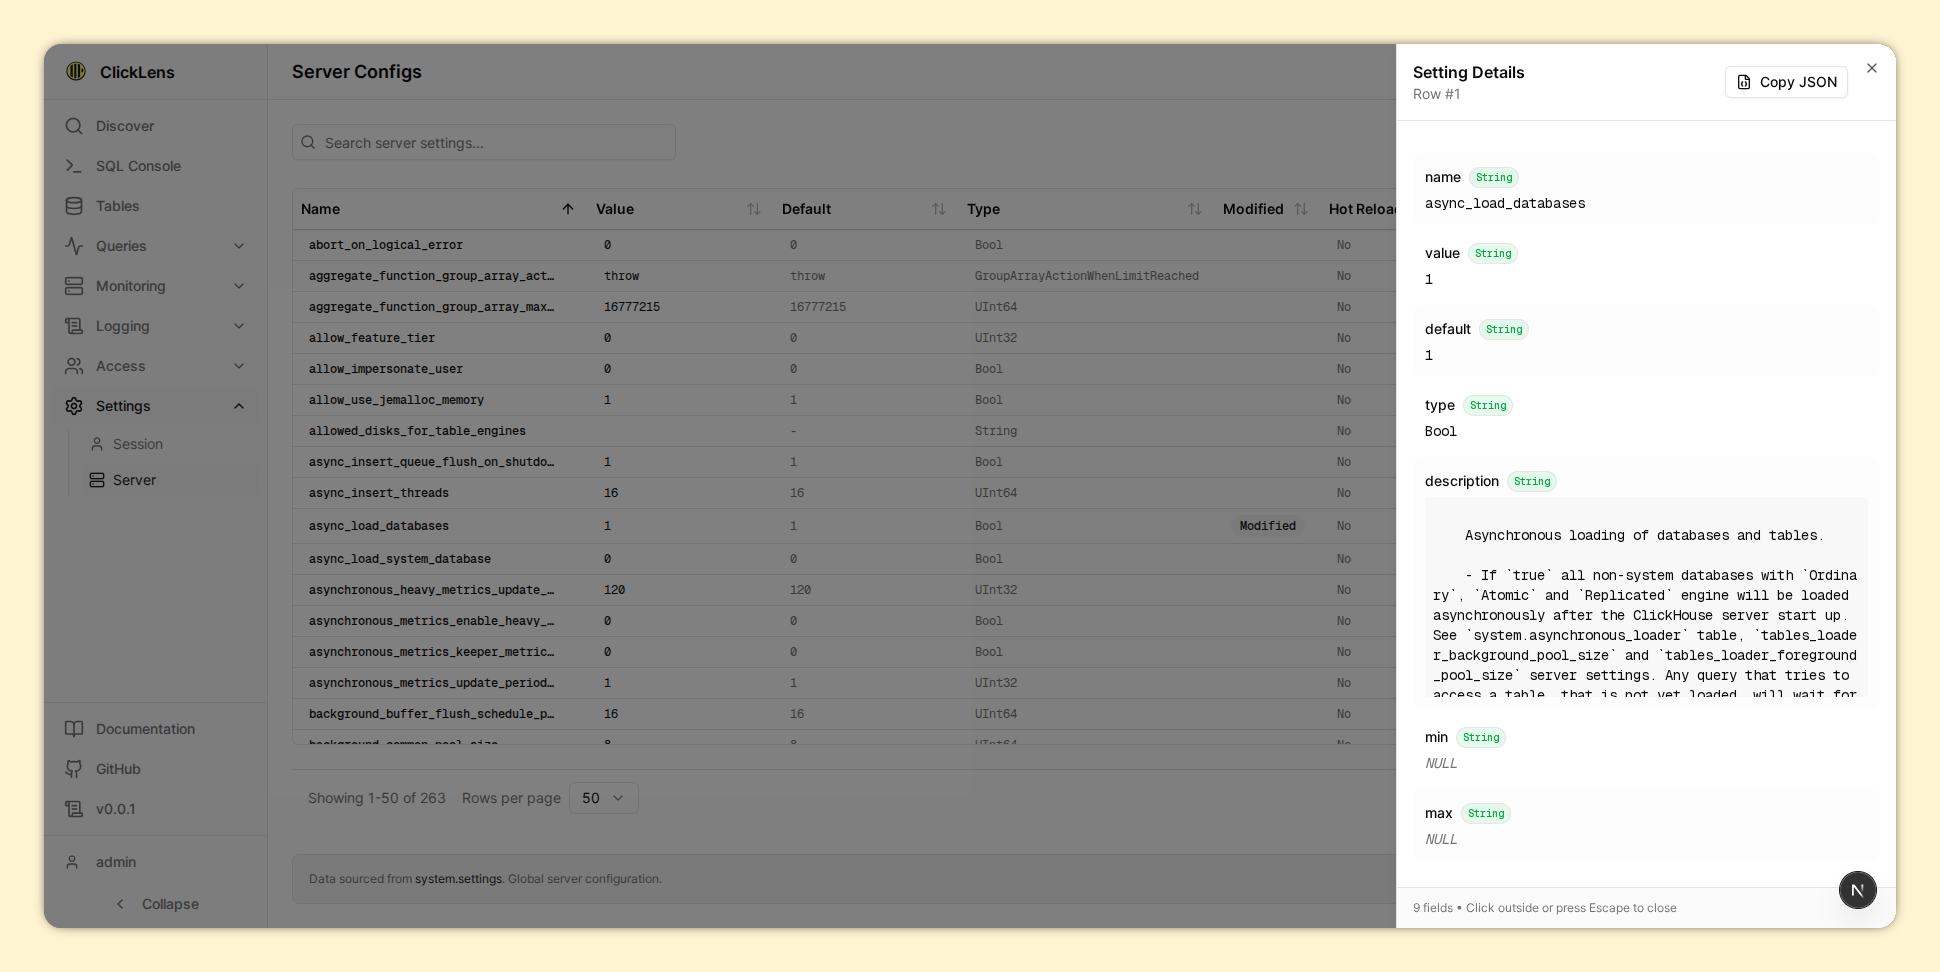Click the Copy JSON button
This screenshot has width=1940, height=972.
[x=1786, y=82]
